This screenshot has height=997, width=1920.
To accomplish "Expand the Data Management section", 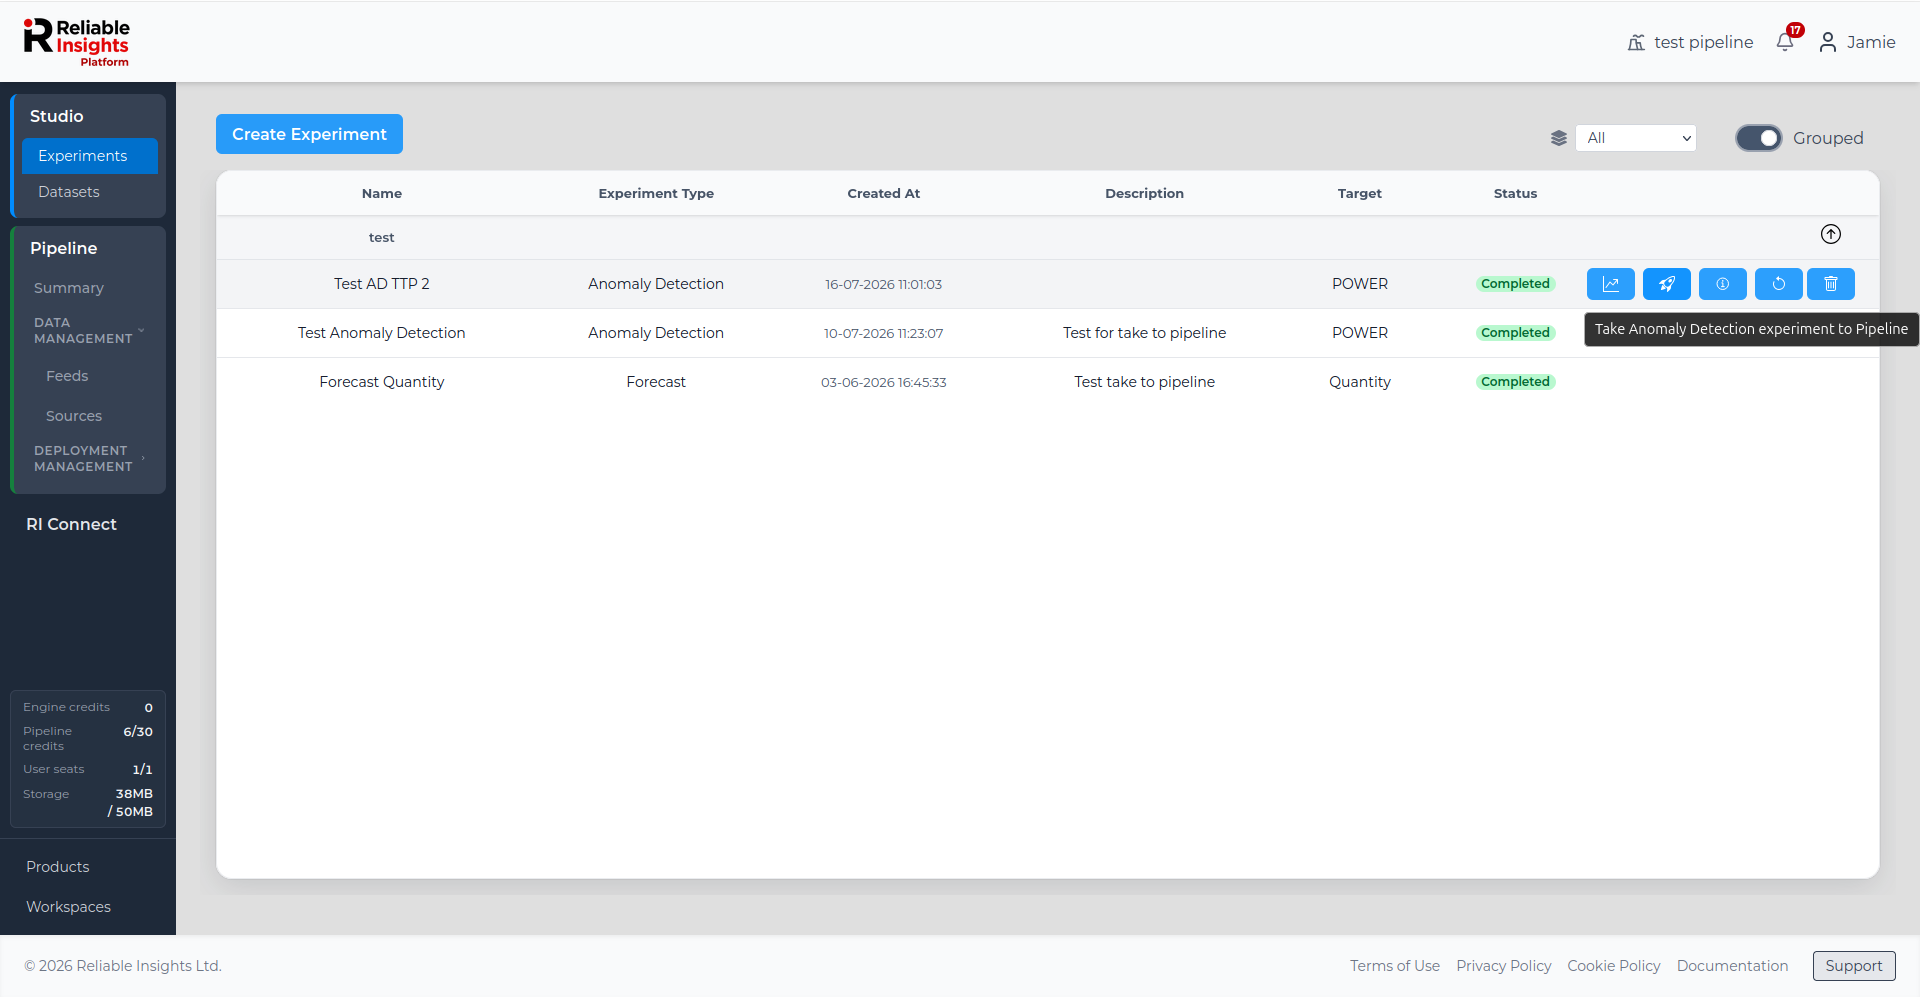I will click(89, 331).
